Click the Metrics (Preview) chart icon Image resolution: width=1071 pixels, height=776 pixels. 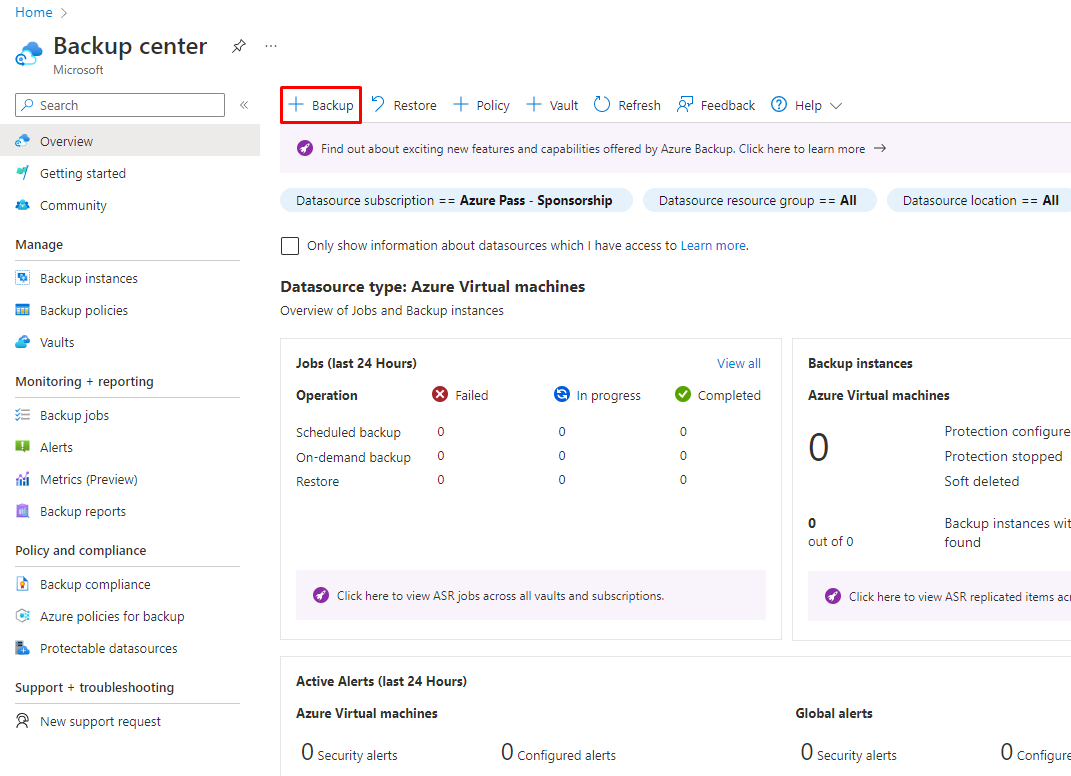tap(23, 479)
